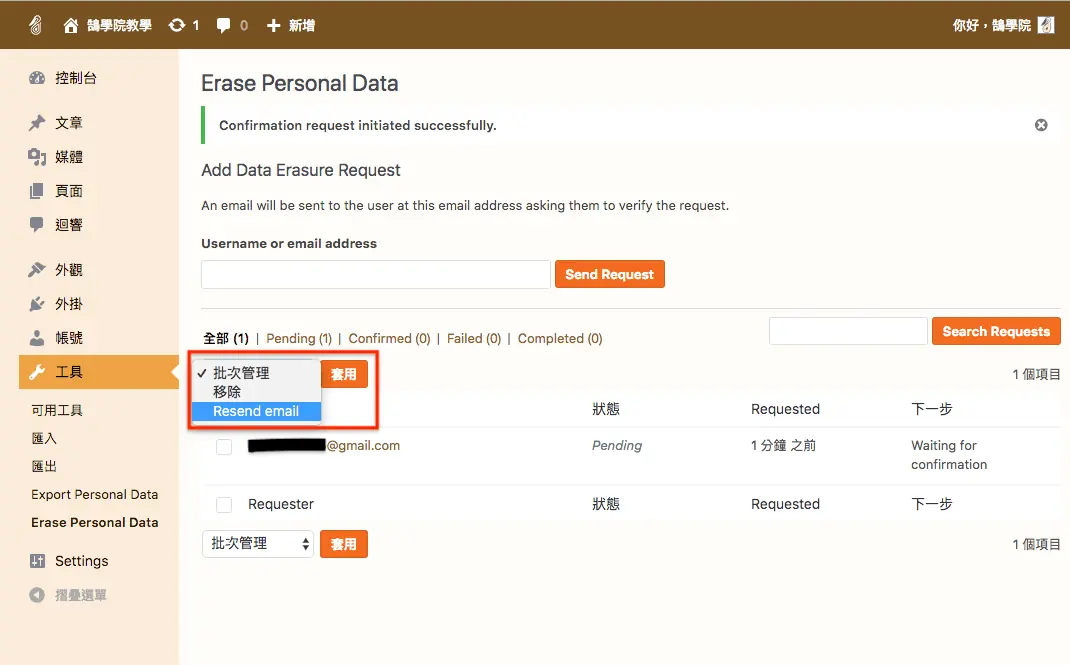Dismiss the confirmation request notice
Image resolution: width=1070 pixels, height=665 pixels.
(1041, 125)
